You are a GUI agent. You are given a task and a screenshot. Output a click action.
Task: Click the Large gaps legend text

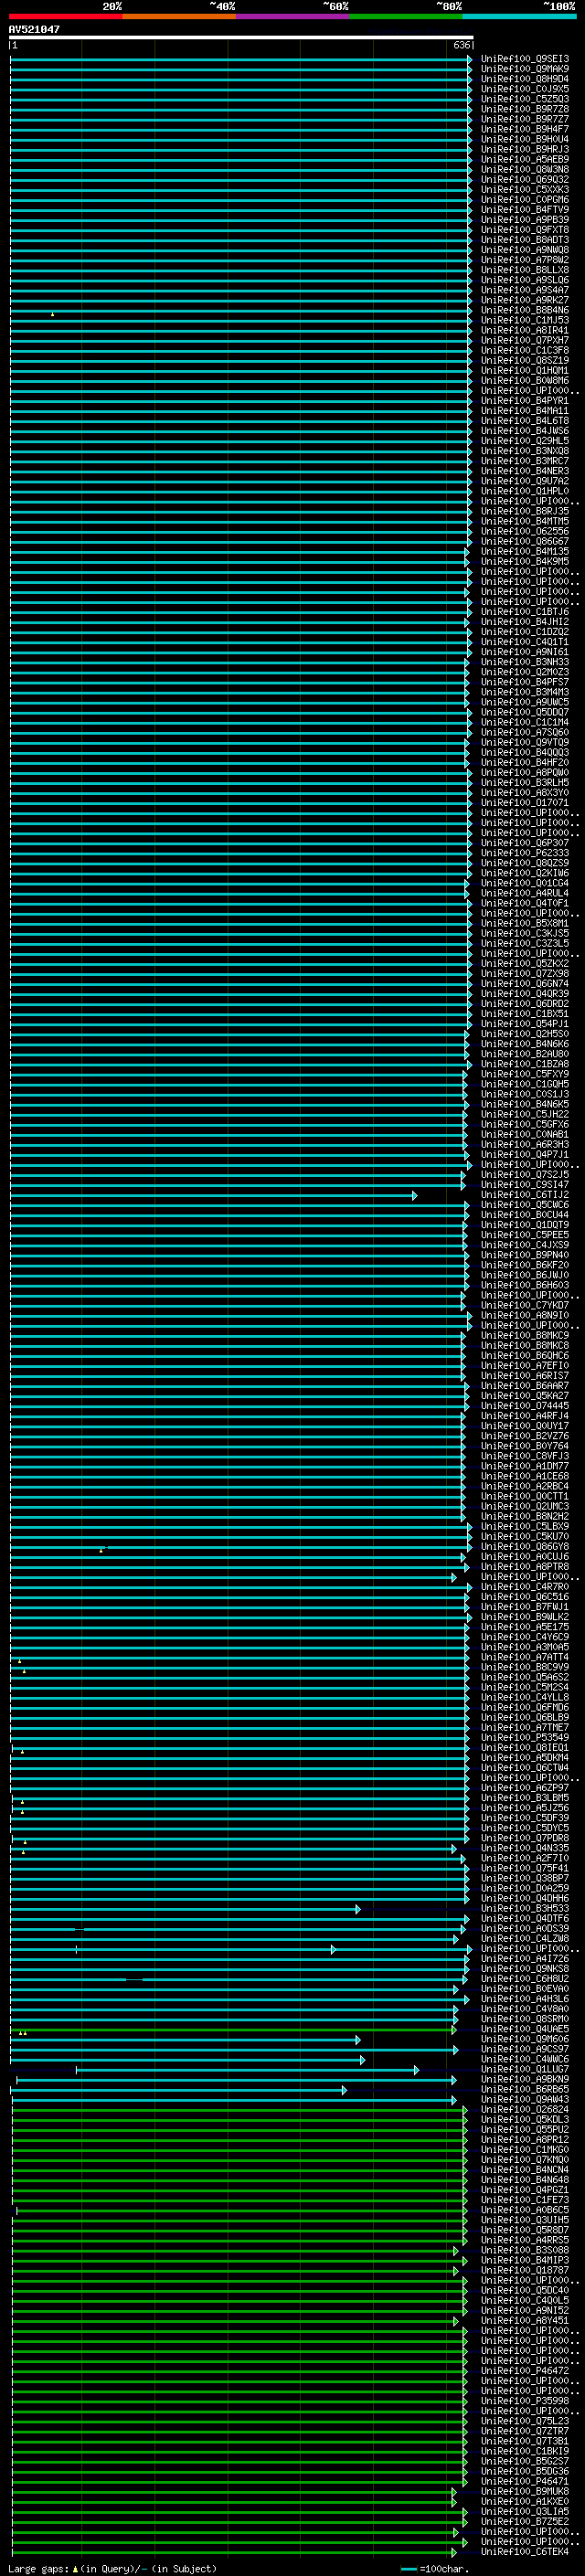[113, 2568]
